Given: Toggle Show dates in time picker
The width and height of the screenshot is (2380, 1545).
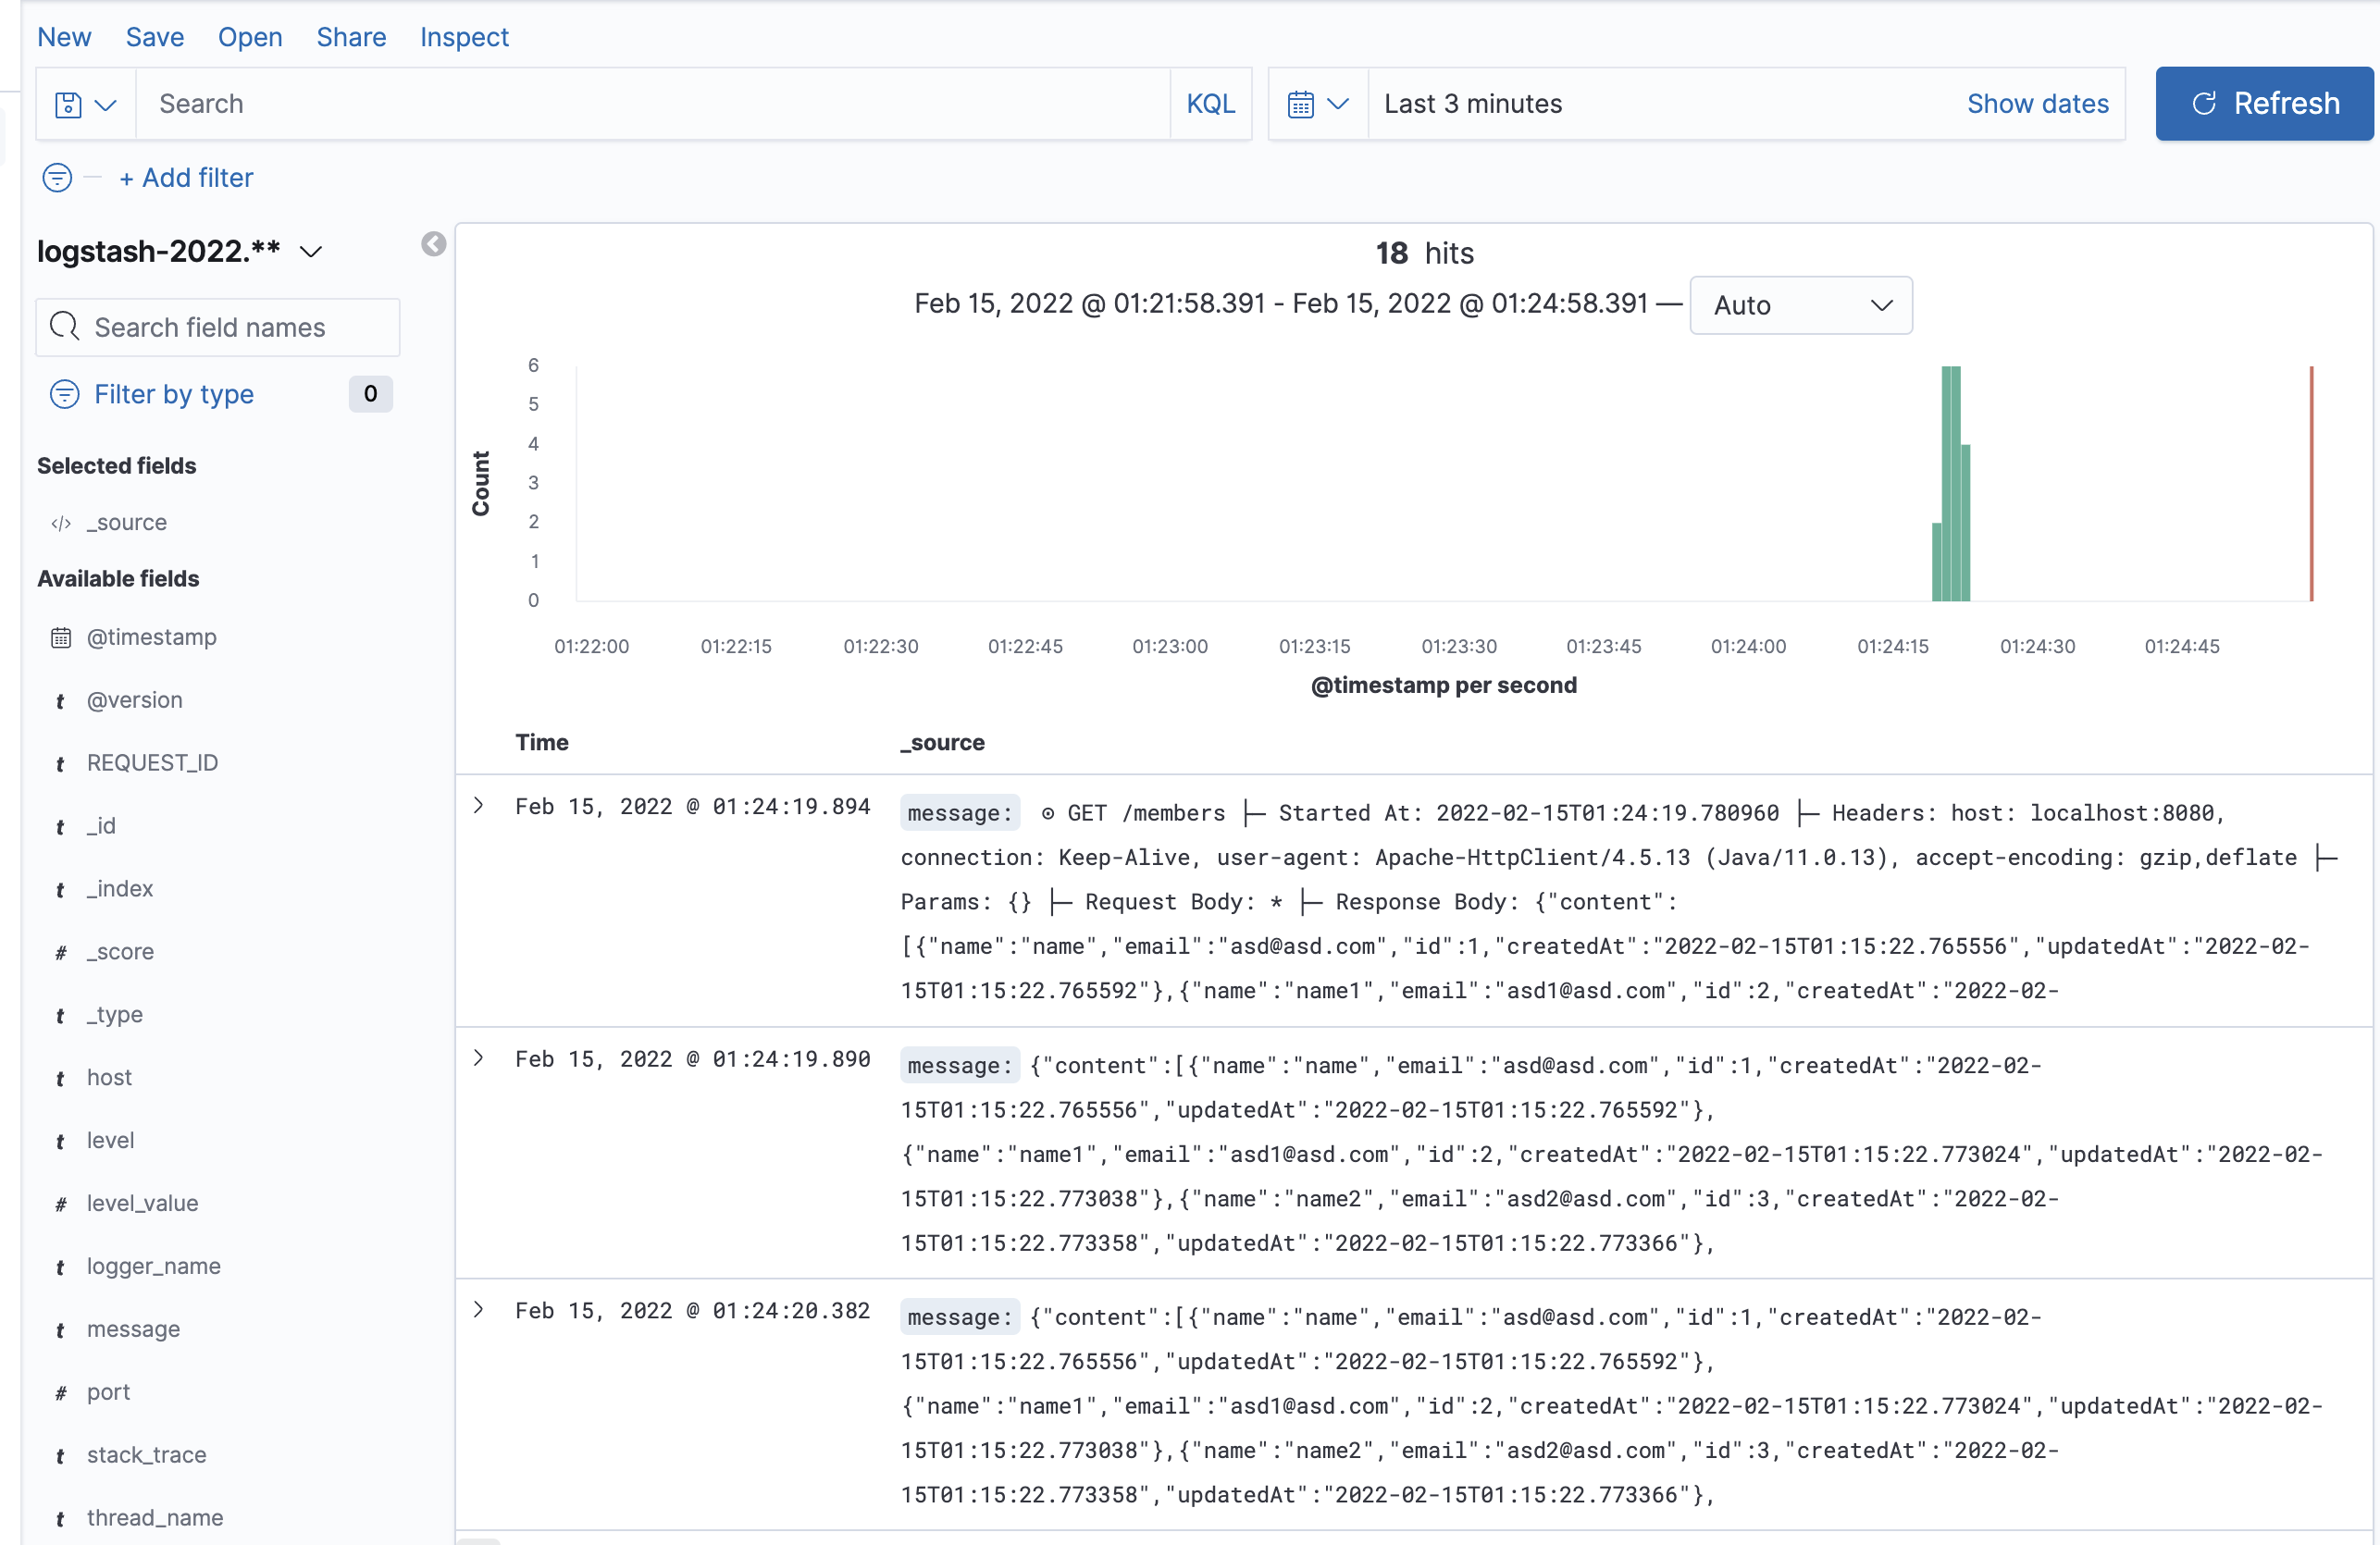Looking at the screenshot, I should pos(2037,104).
